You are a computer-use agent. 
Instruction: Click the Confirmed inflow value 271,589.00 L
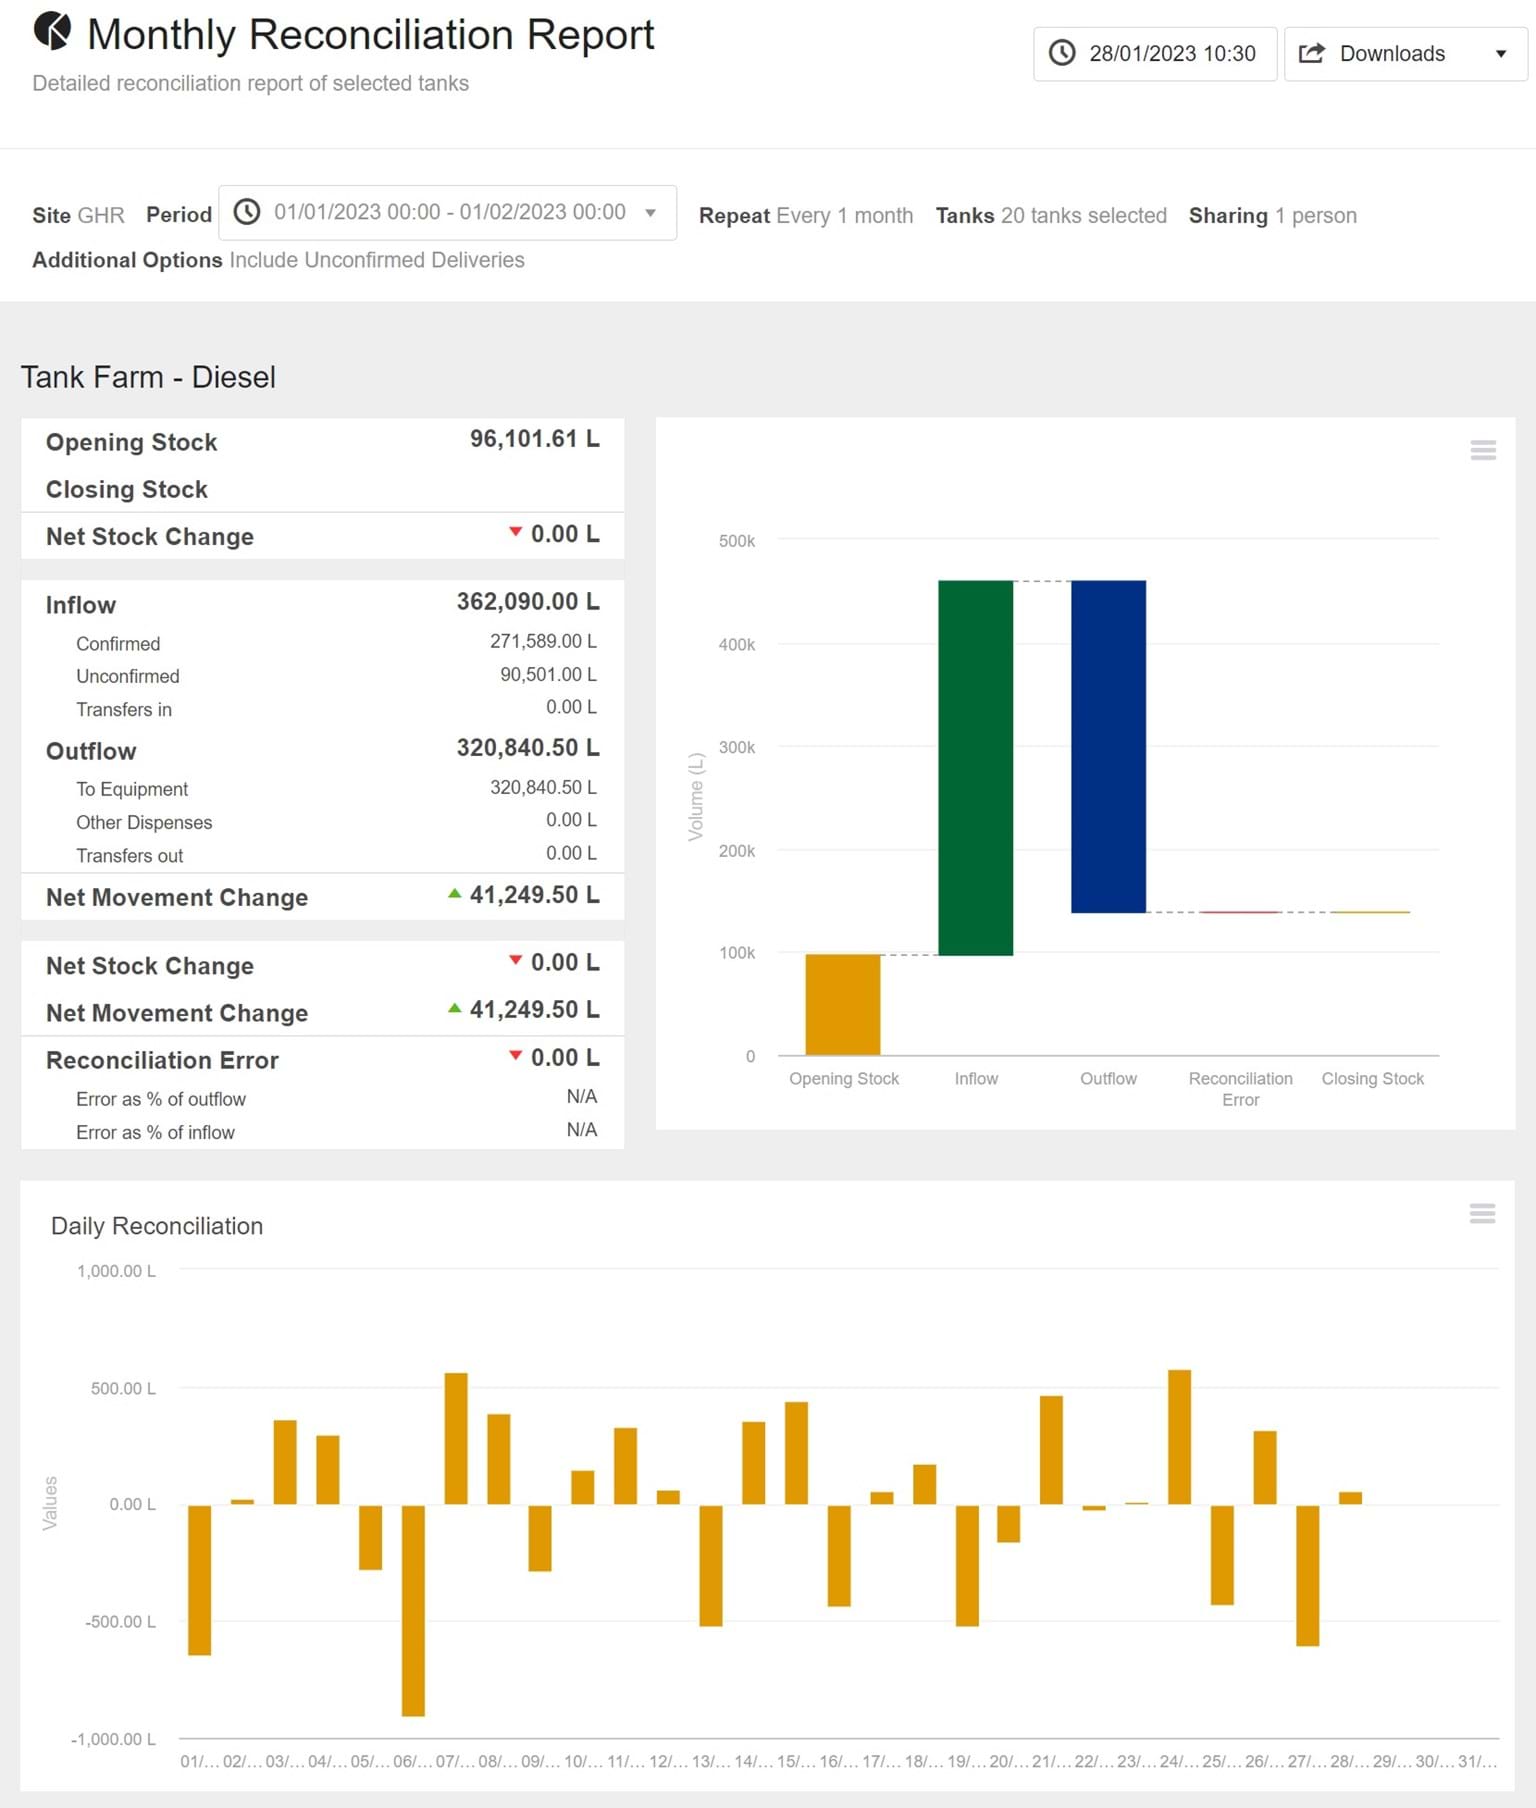click(x=543, y=641)
